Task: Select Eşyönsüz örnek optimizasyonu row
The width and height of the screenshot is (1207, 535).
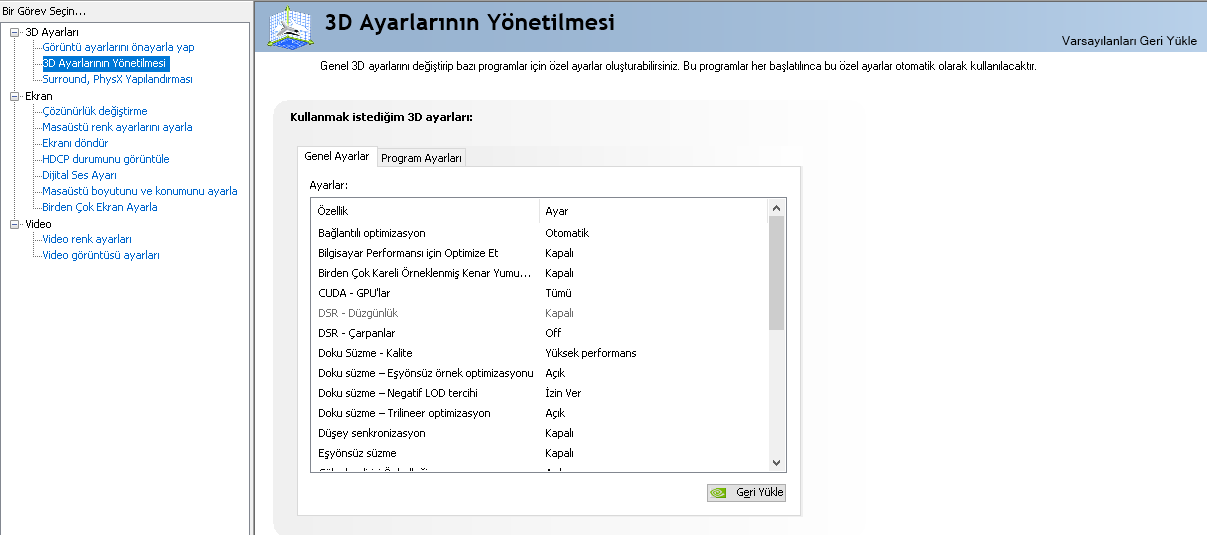Action: (539, 373)
